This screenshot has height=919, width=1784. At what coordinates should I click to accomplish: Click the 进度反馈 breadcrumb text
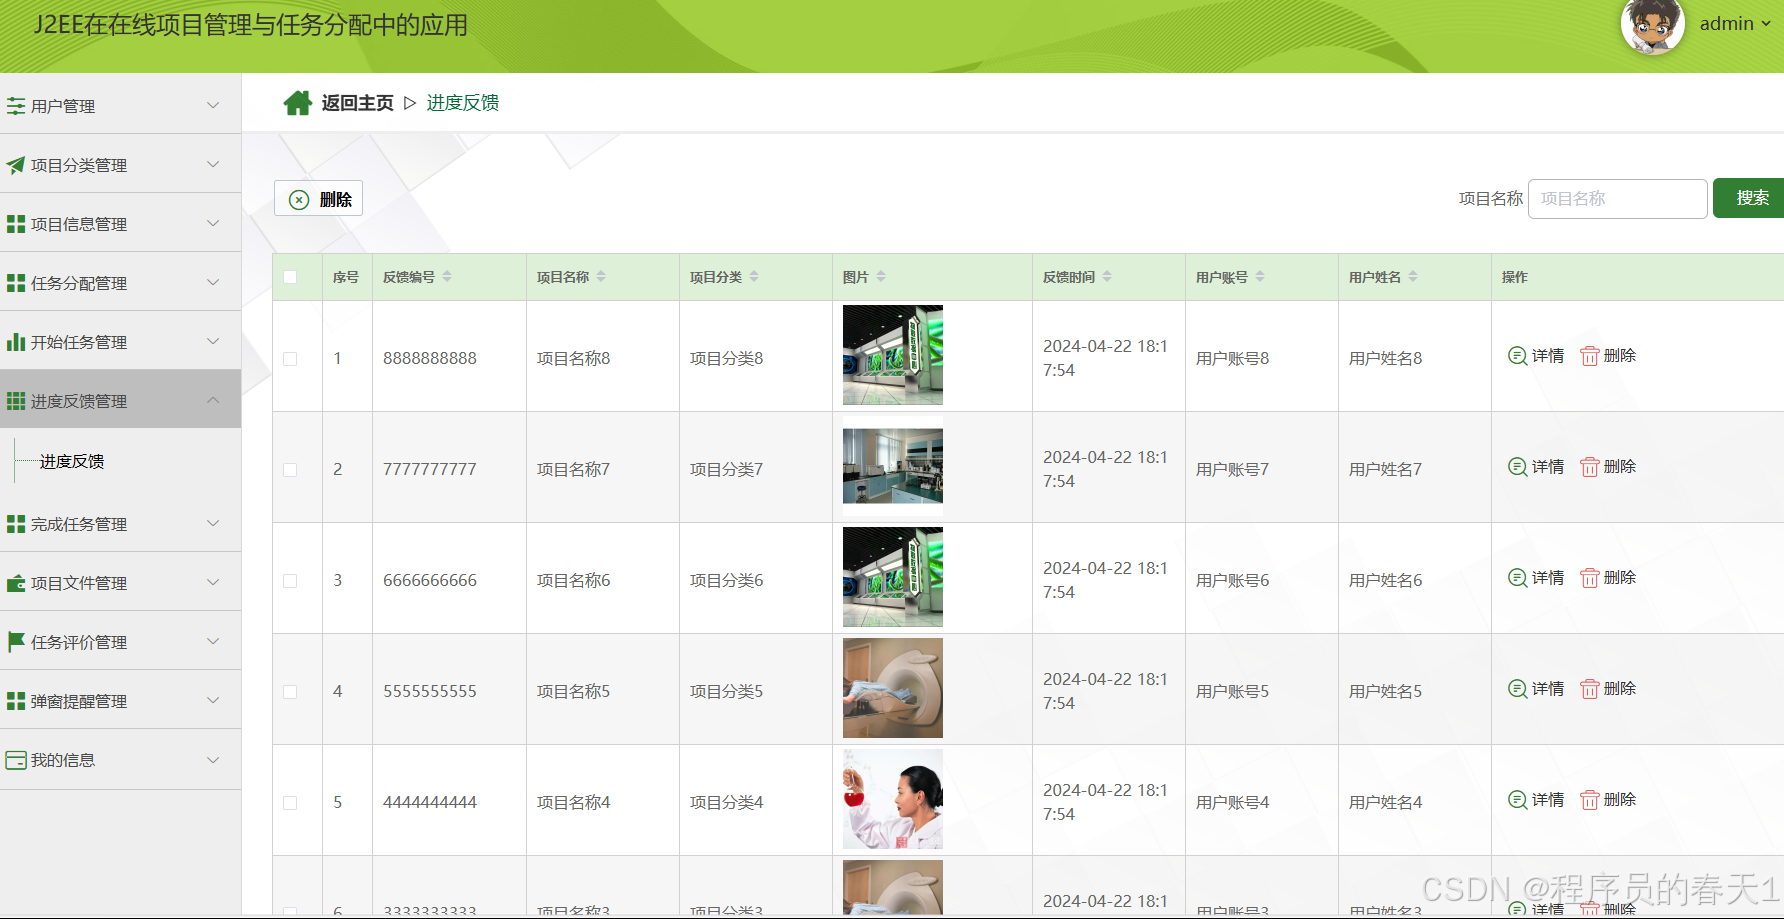pos(463,103)
